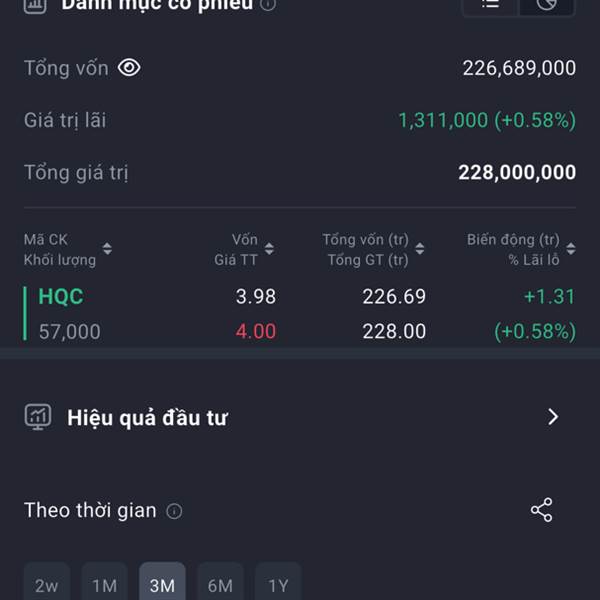600x600 pixels.
Task: Open the HQC stock row
Action: tap(300, 314)
